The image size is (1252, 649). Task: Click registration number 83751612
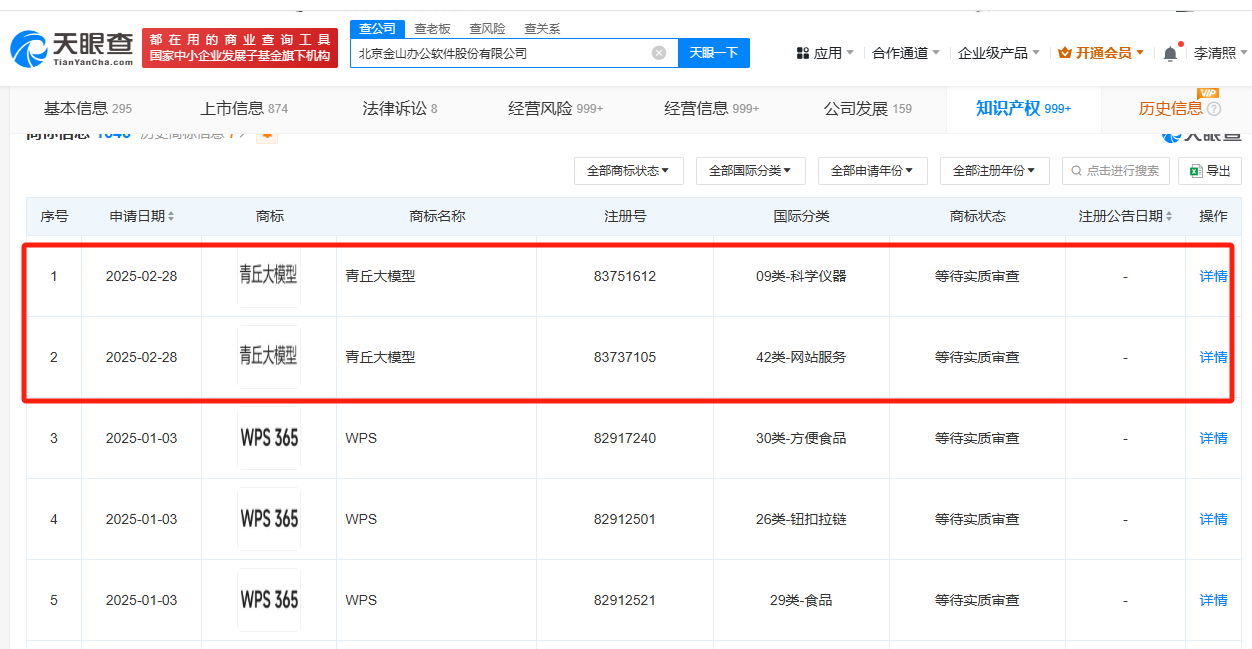[625, 276]
